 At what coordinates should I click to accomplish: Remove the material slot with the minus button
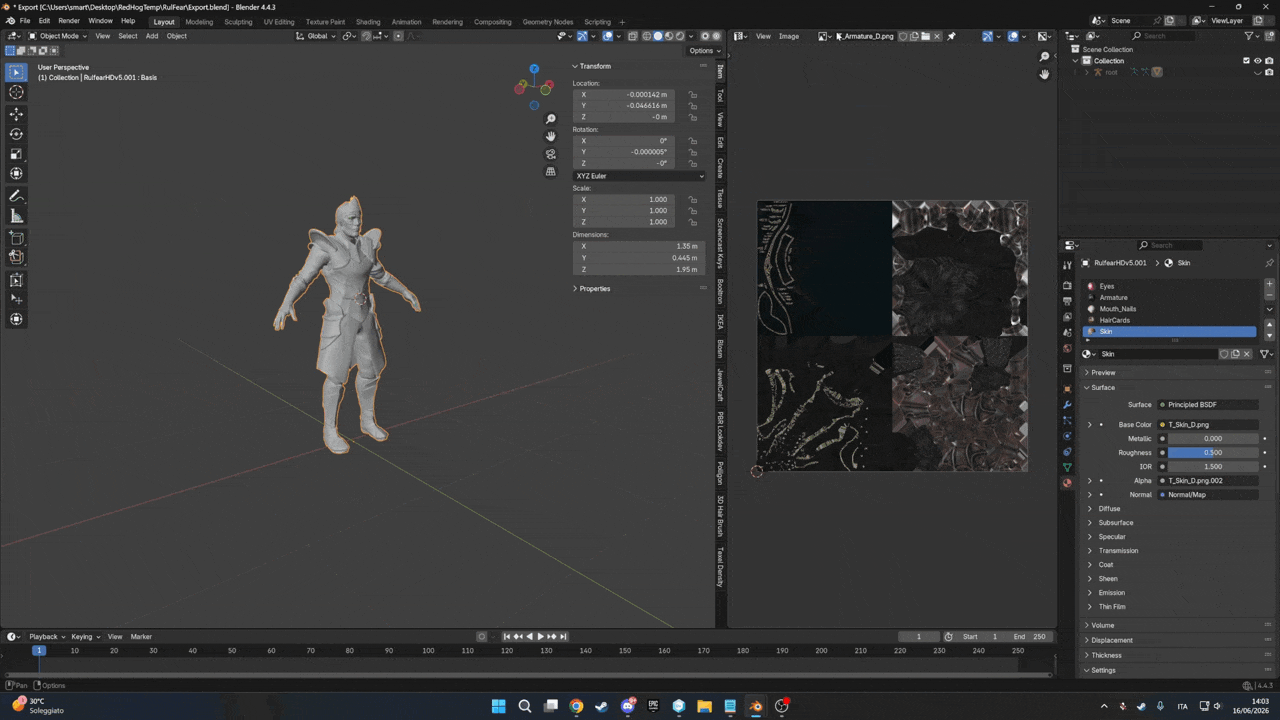1269,297
